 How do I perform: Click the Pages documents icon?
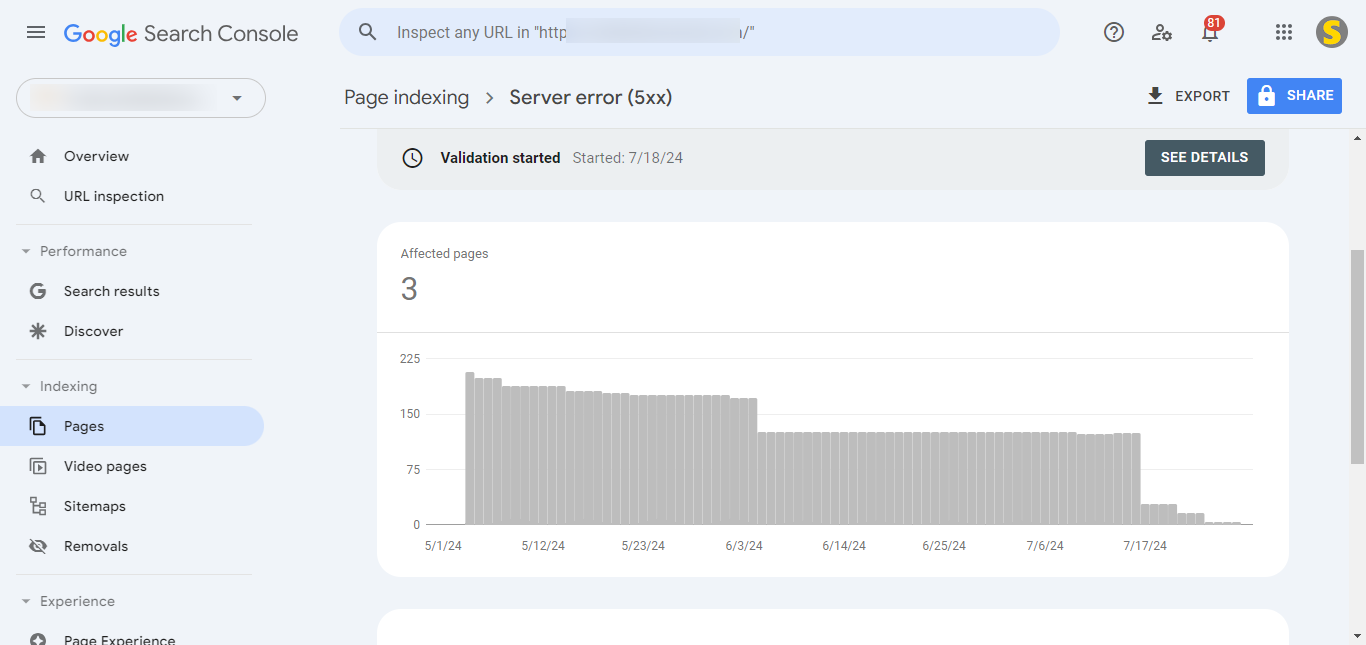(38, 426)
